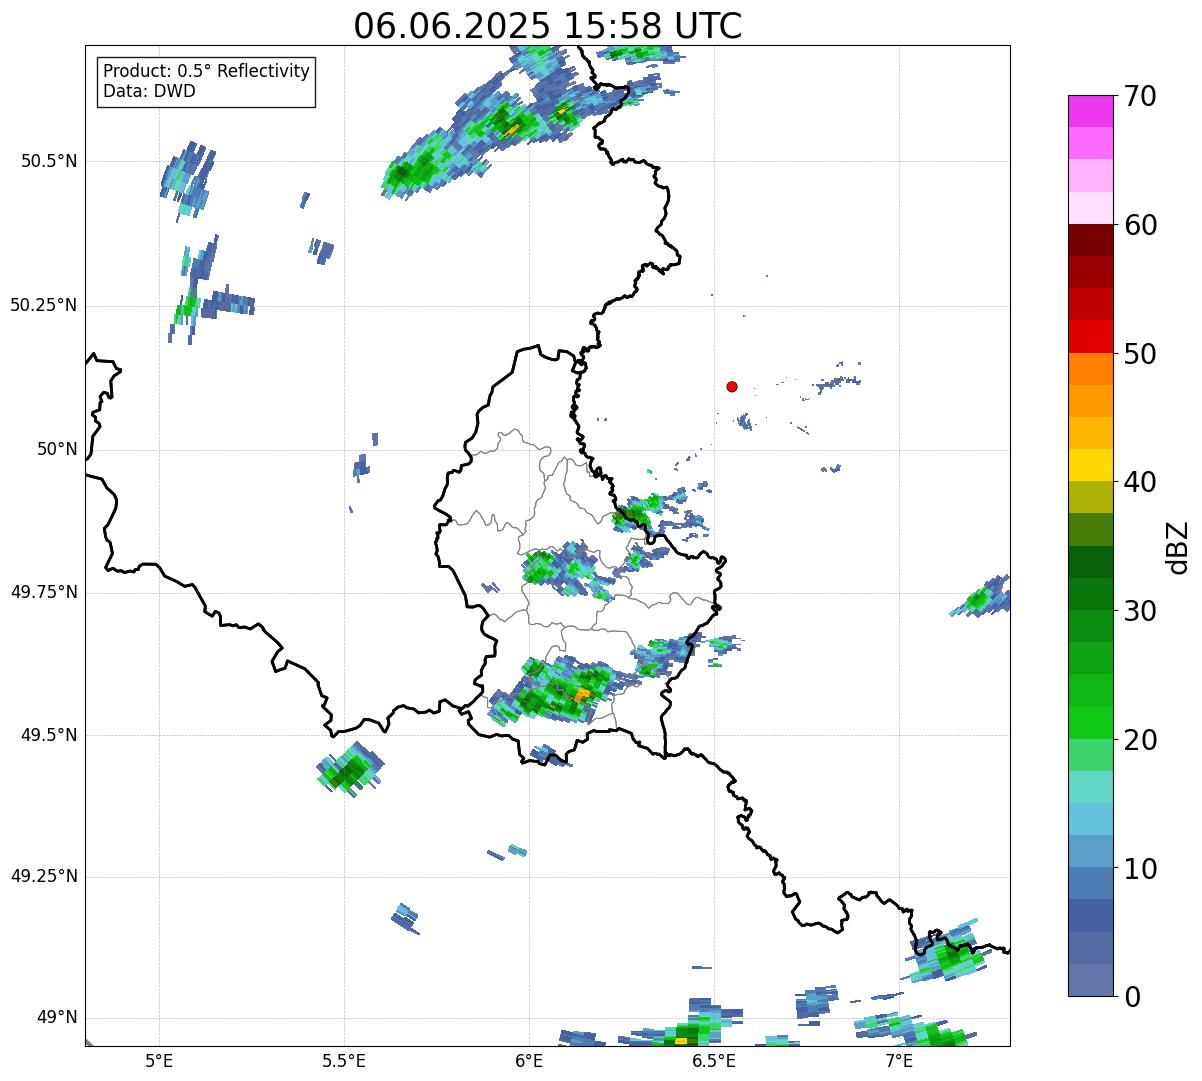Screen dimensions: 1202x1081
Task: Click the 0 tick label on colorbar
Action: [1132, 997]
